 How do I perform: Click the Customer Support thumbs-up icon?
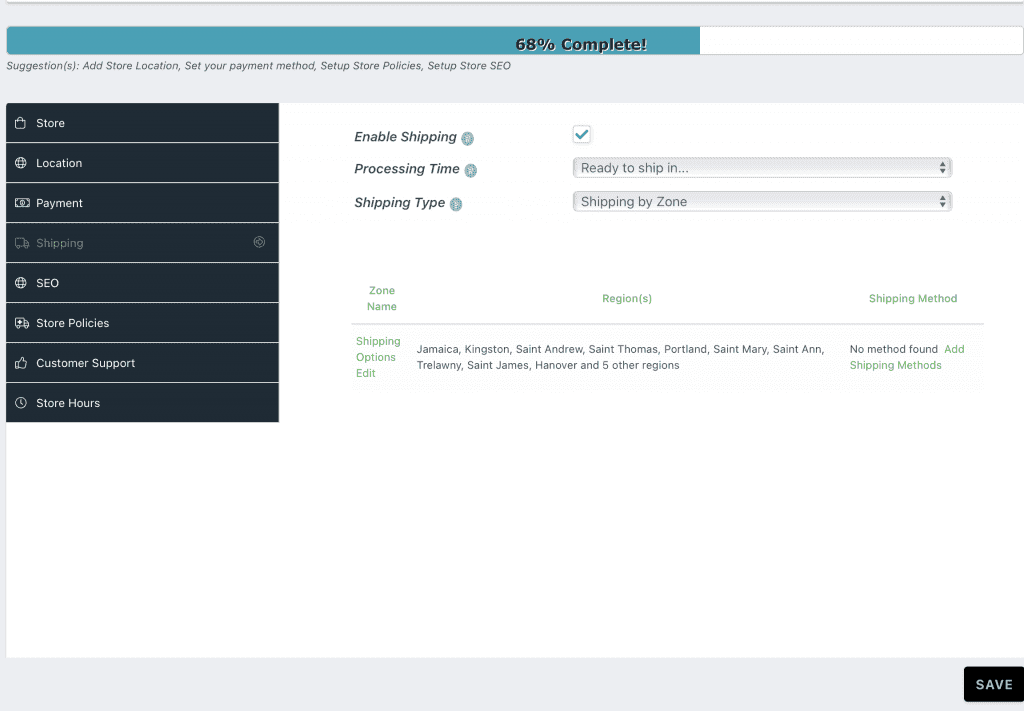point(21,363)
